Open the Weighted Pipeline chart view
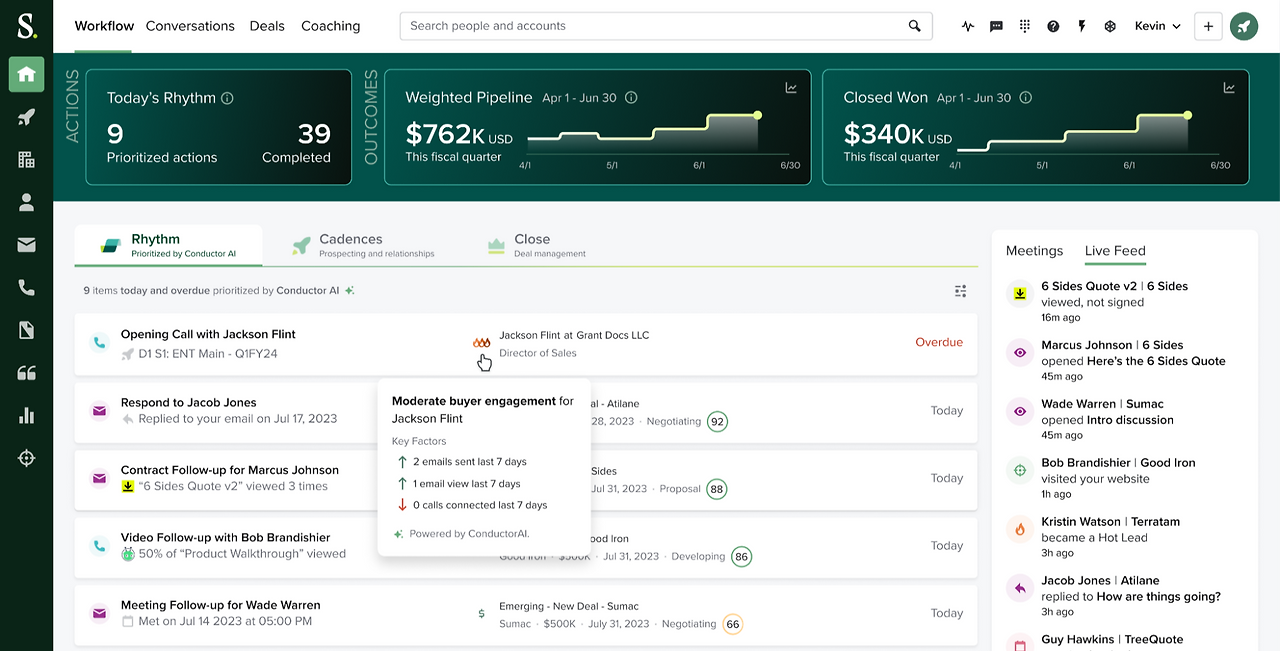This screenshot has height=651, width=1280. (x=791, y=87)
